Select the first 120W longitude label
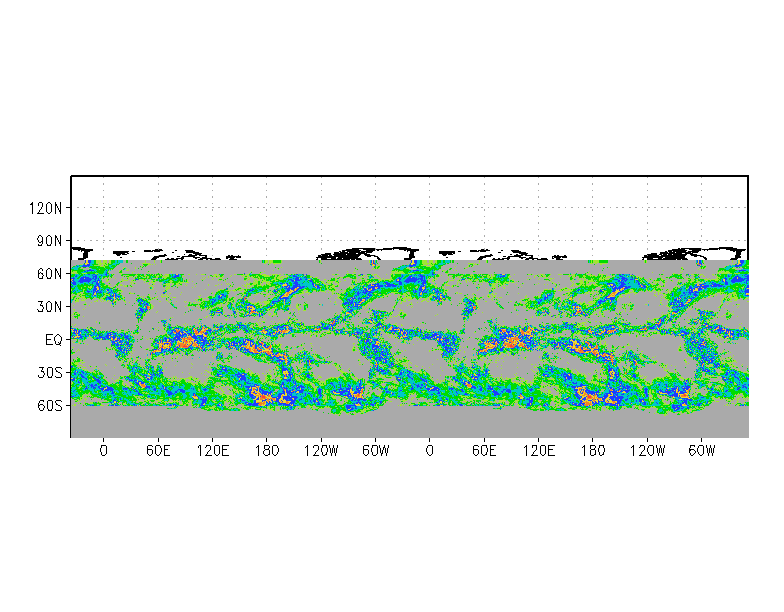This screenshot has width=784, height=612. point(321,451)
